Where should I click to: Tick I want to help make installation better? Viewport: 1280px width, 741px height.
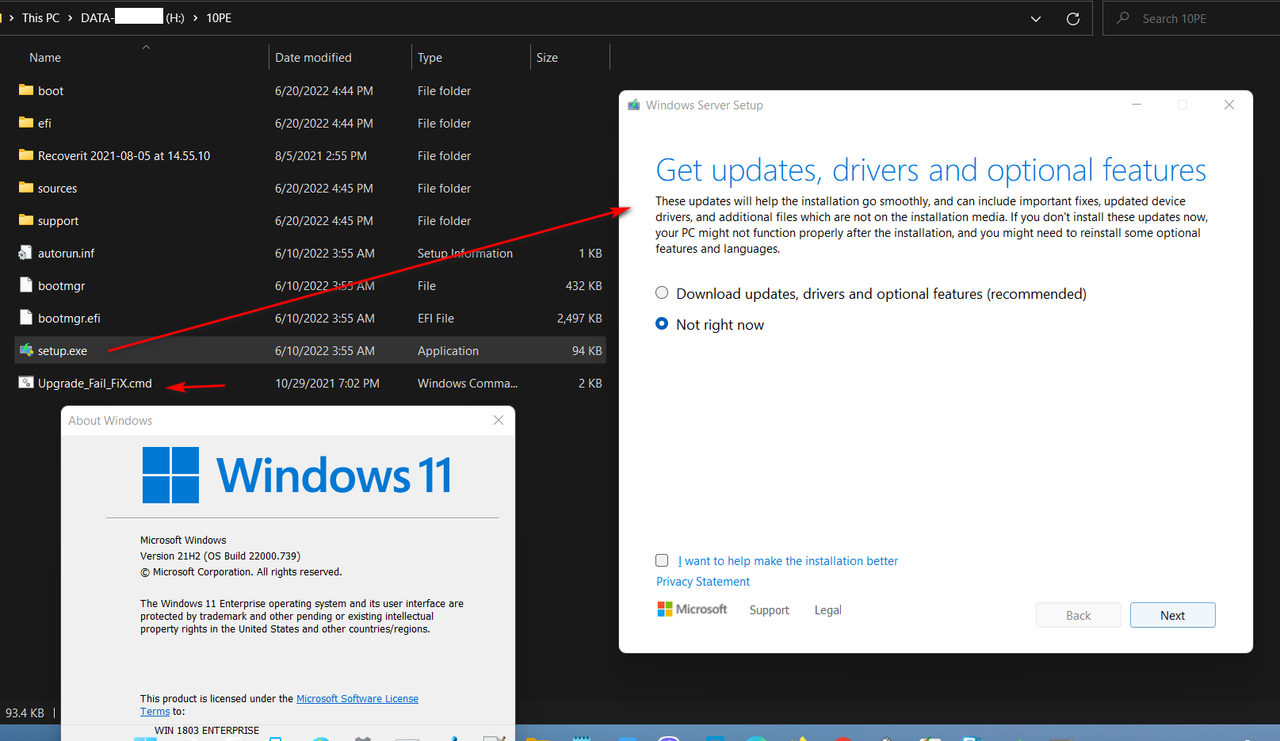tap(662, 561)
